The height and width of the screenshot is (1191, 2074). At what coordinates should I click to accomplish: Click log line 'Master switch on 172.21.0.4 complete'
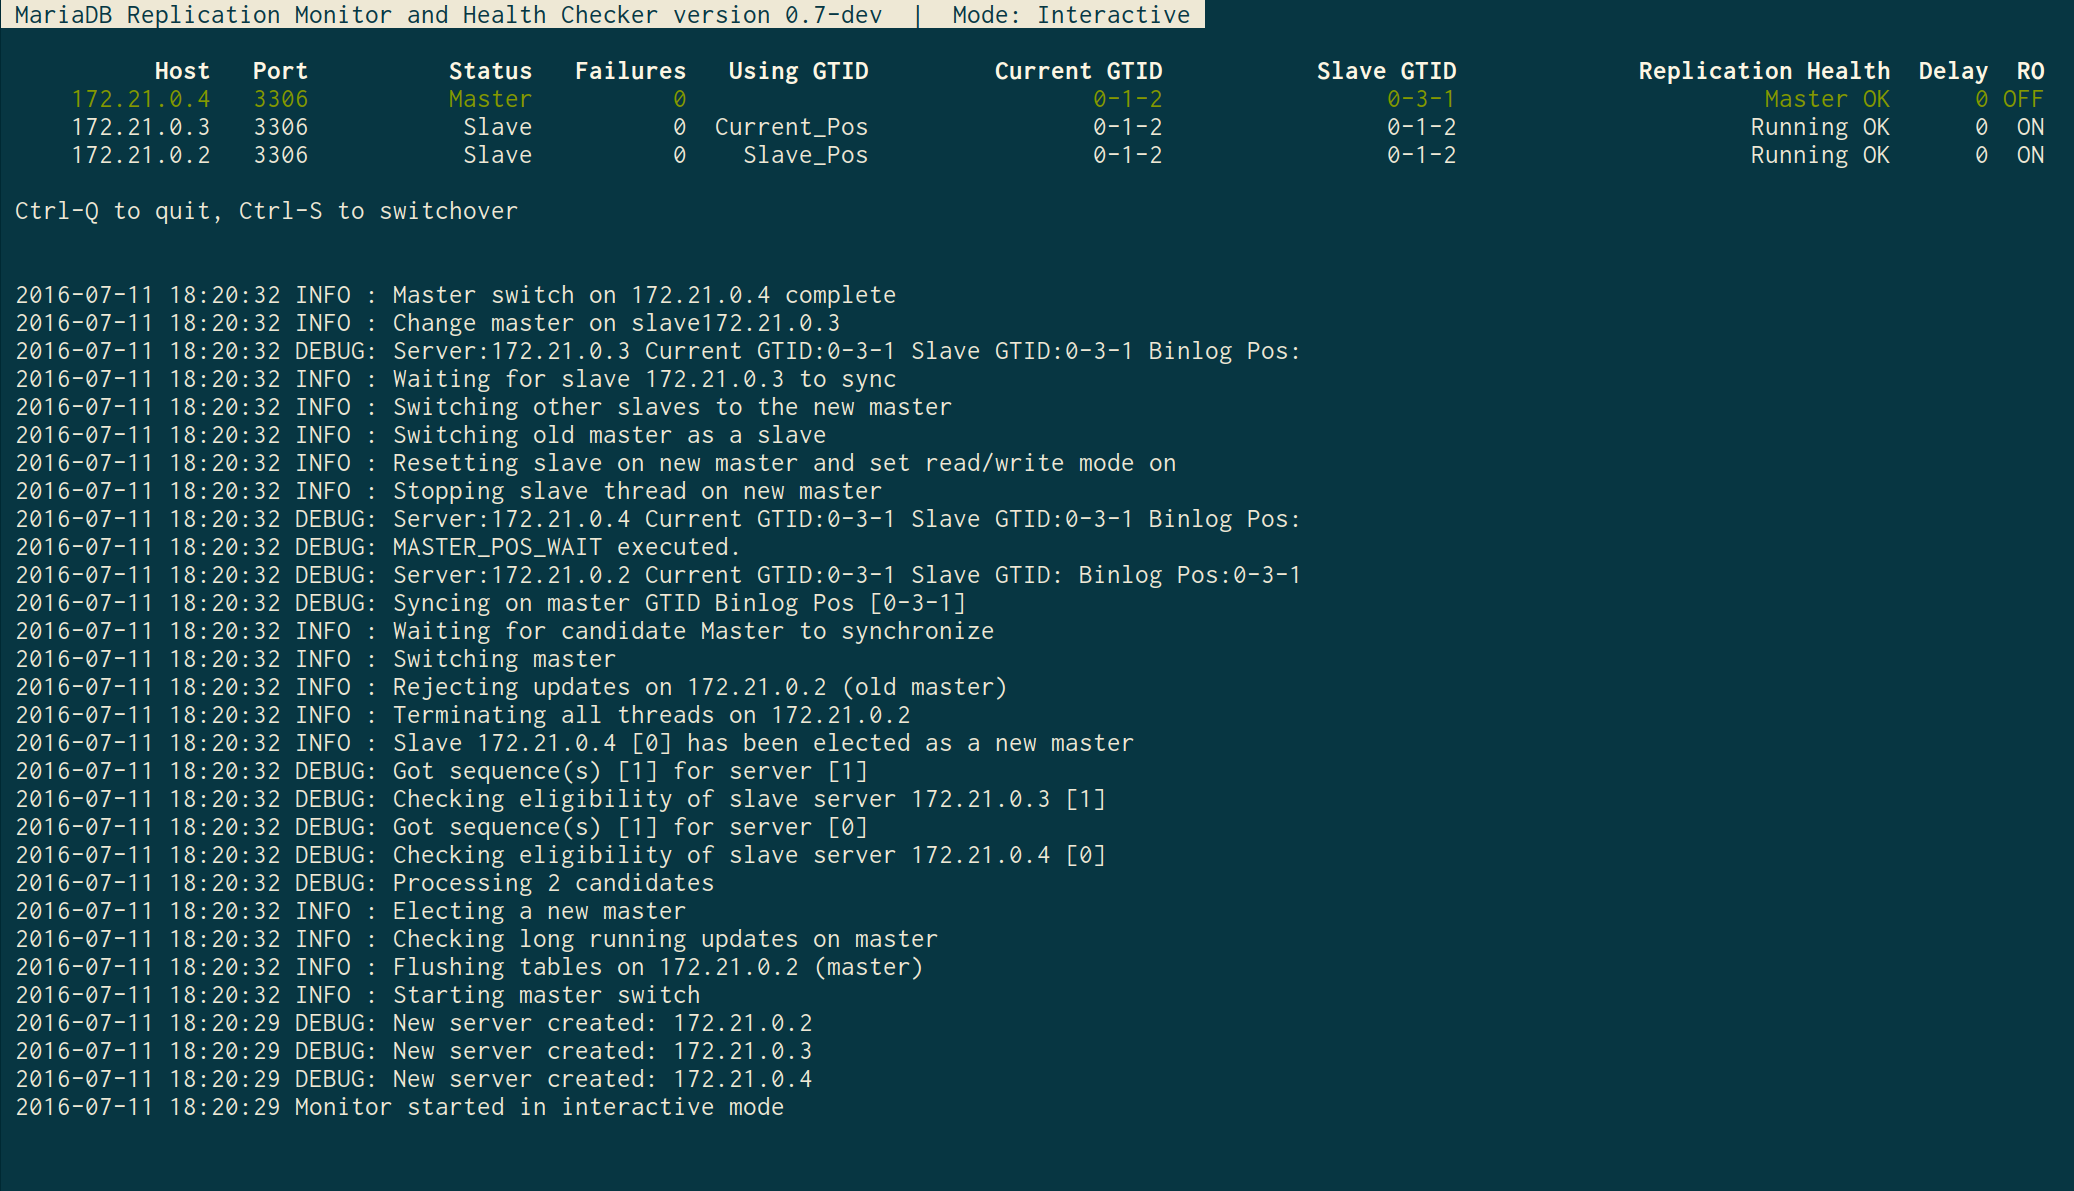(644, 295)
